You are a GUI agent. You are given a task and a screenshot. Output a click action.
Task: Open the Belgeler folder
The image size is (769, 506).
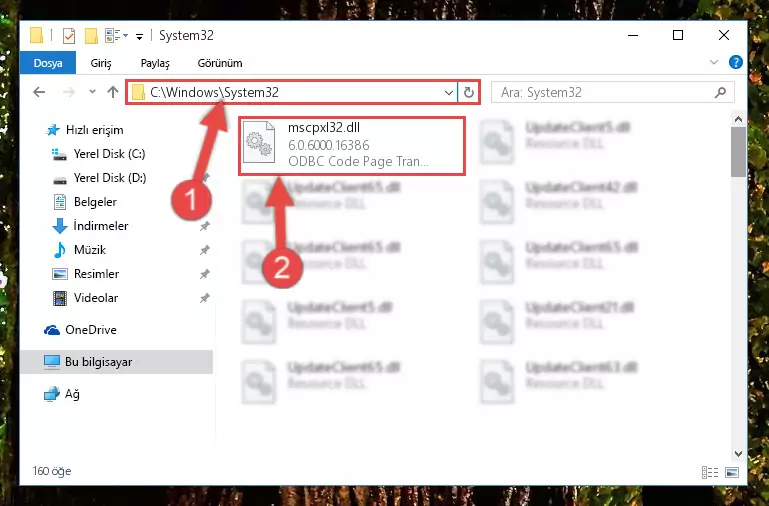tap(95, 202)
